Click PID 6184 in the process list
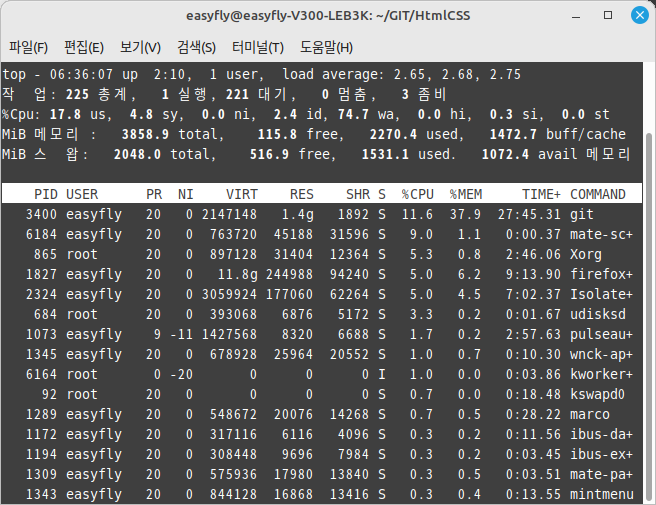 (41, 234)
